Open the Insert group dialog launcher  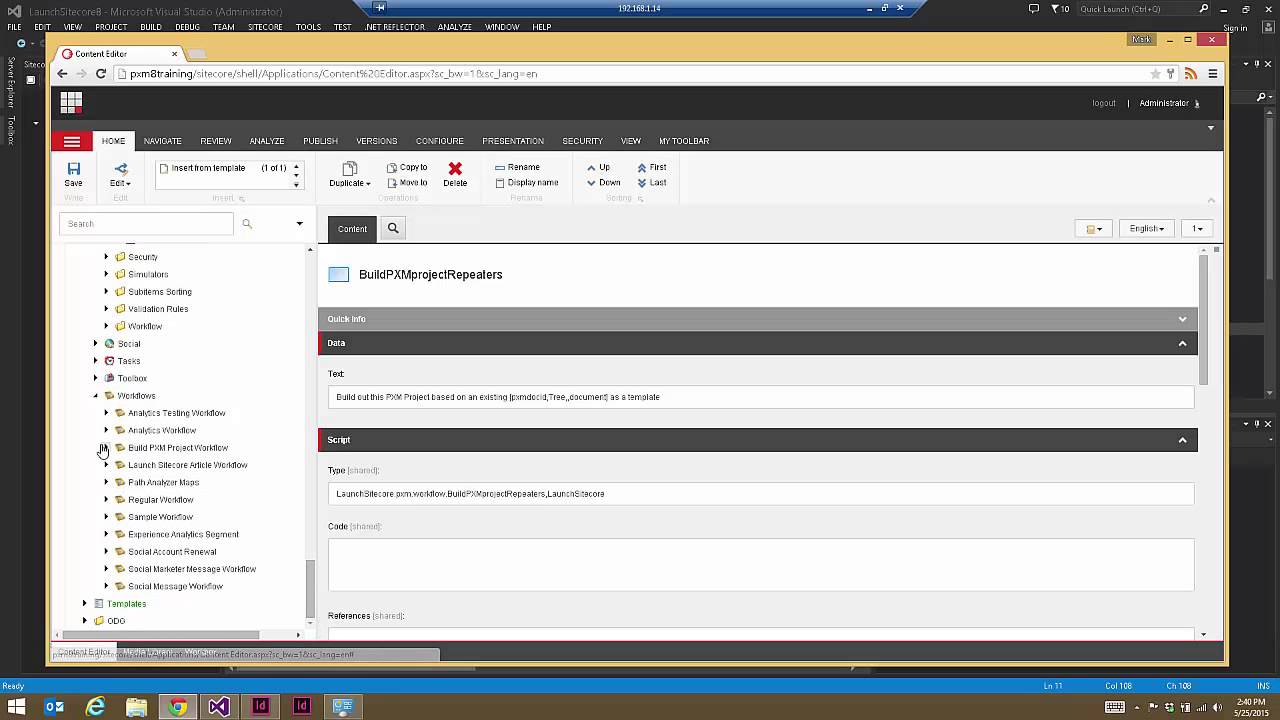[x=241, y=199]
